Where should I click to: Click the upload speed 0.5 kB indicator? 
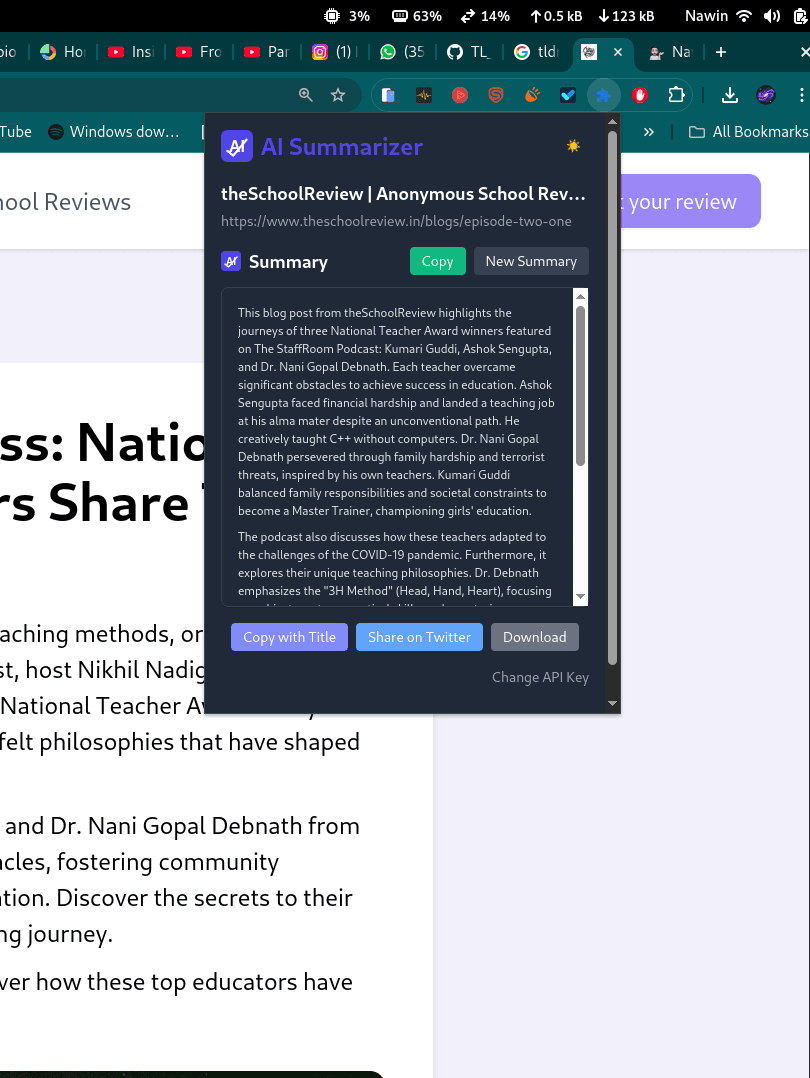pyautogui.click(x=556, y=16)
